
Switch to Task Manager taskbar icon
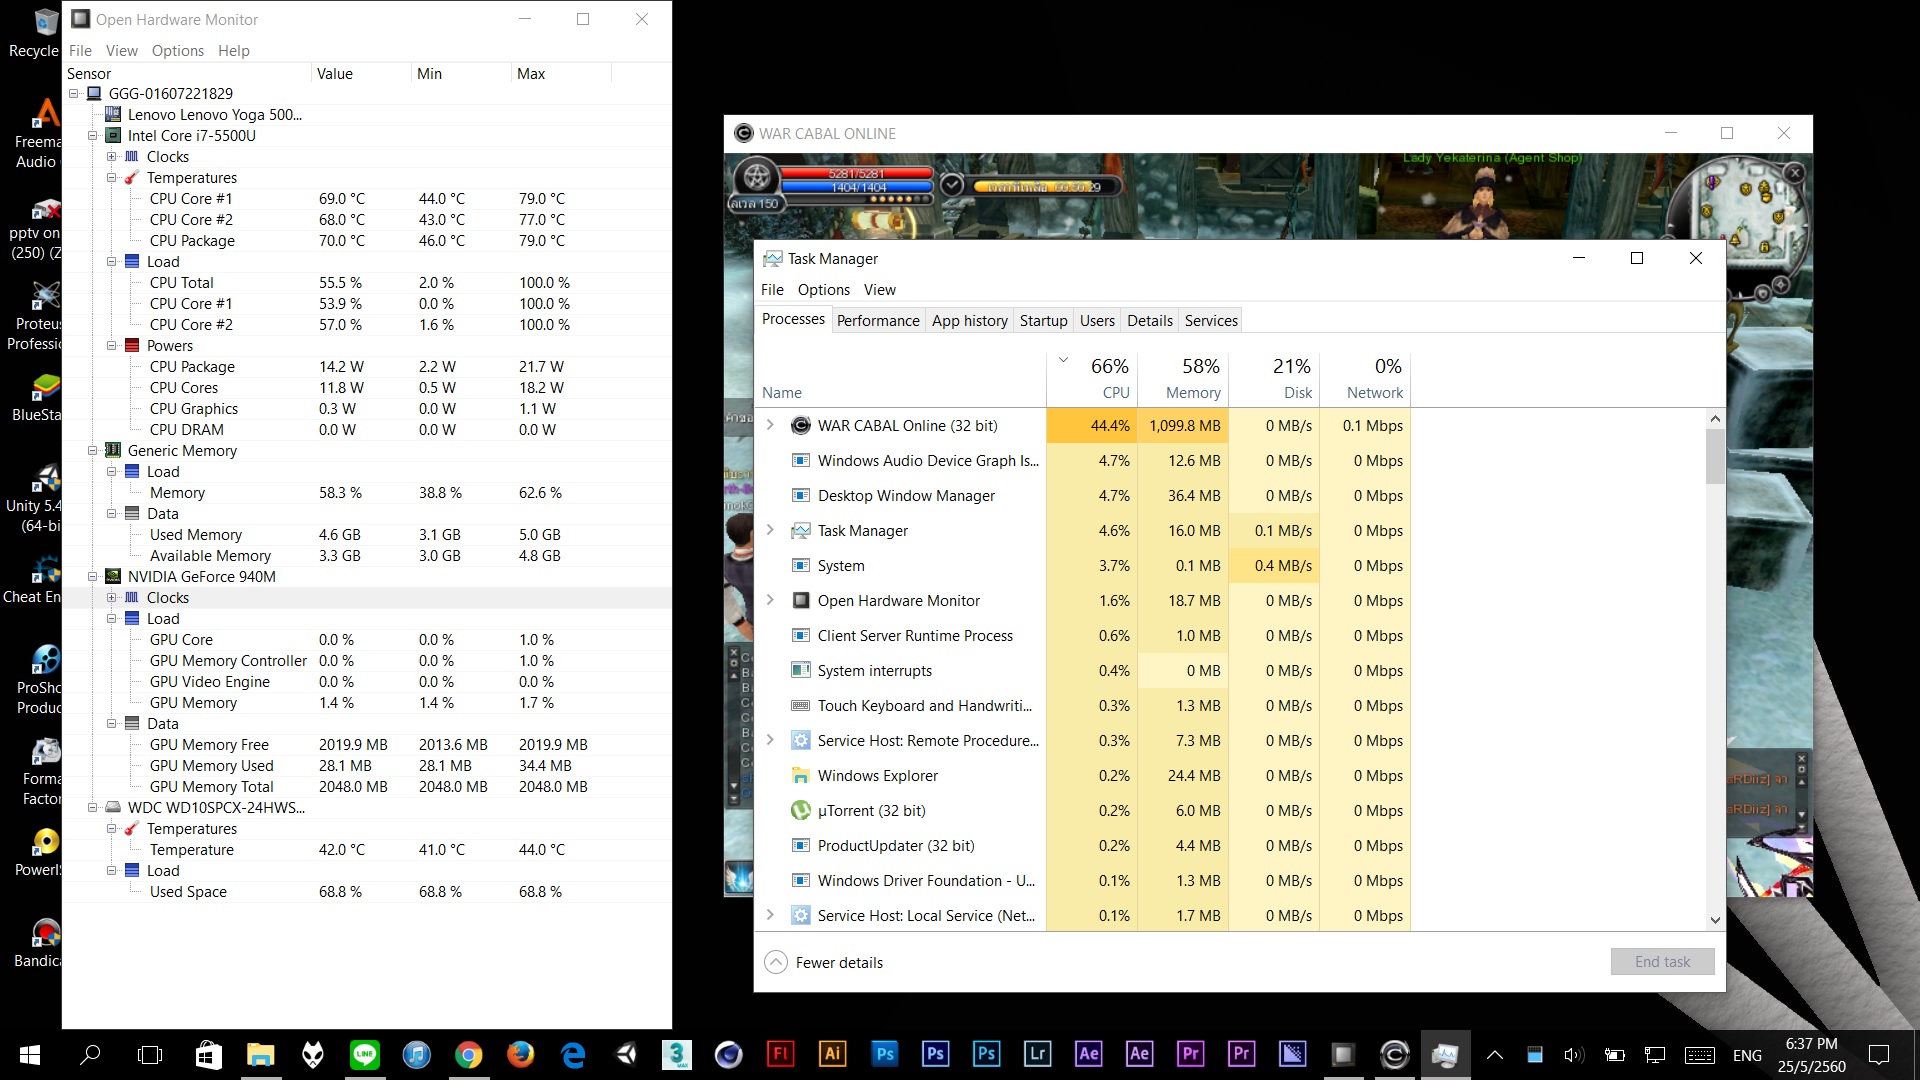click(1445, 1054)
